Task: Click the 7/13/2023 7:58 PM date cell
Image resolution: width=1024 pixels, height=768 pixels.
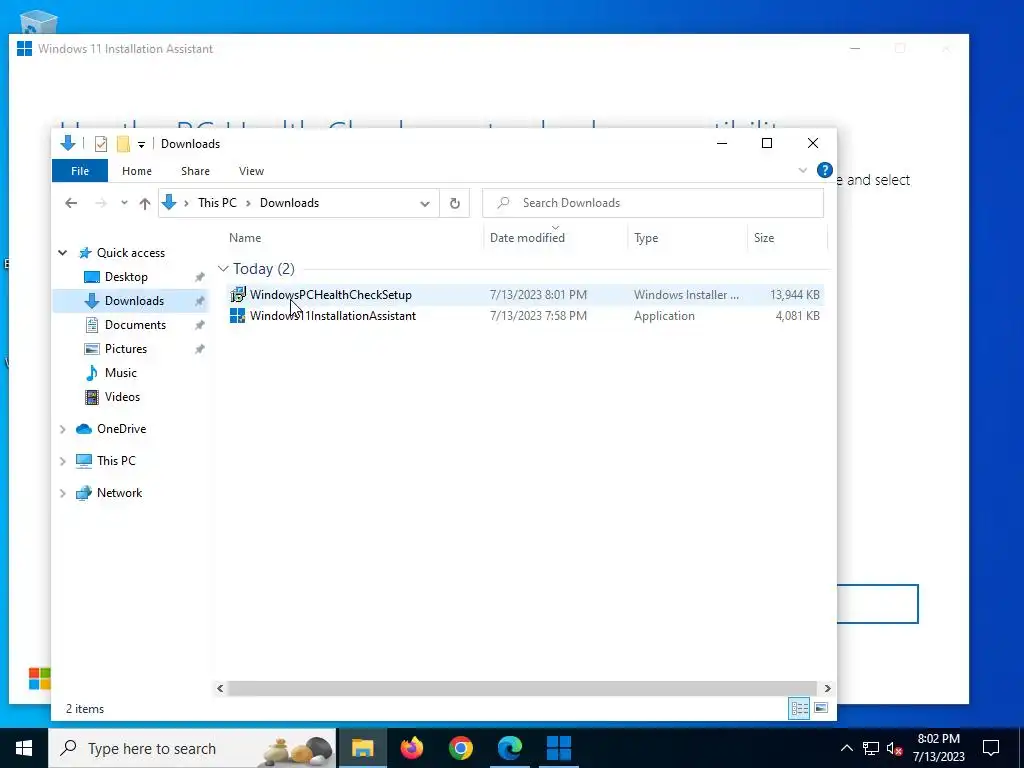Action: (538, 315)
